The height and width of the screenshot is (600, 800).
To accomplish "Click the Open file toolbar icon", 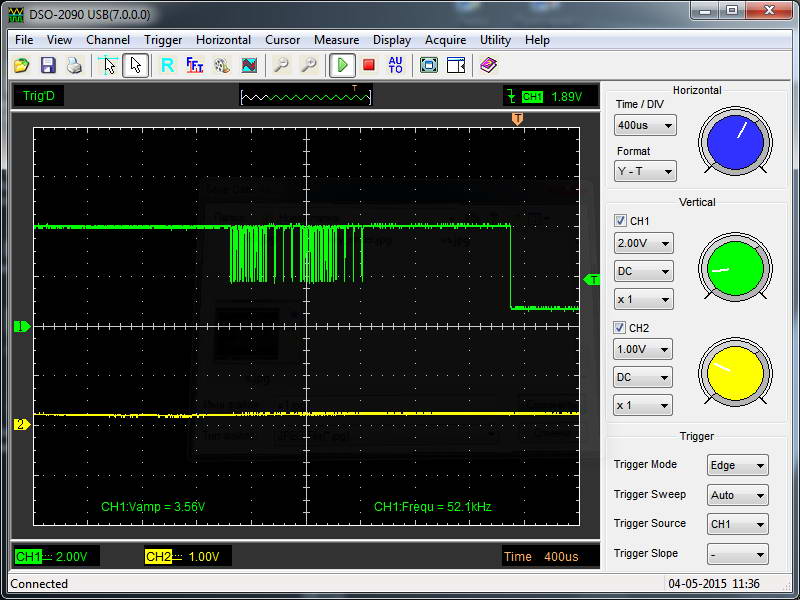I will click(x=21, y=65).
